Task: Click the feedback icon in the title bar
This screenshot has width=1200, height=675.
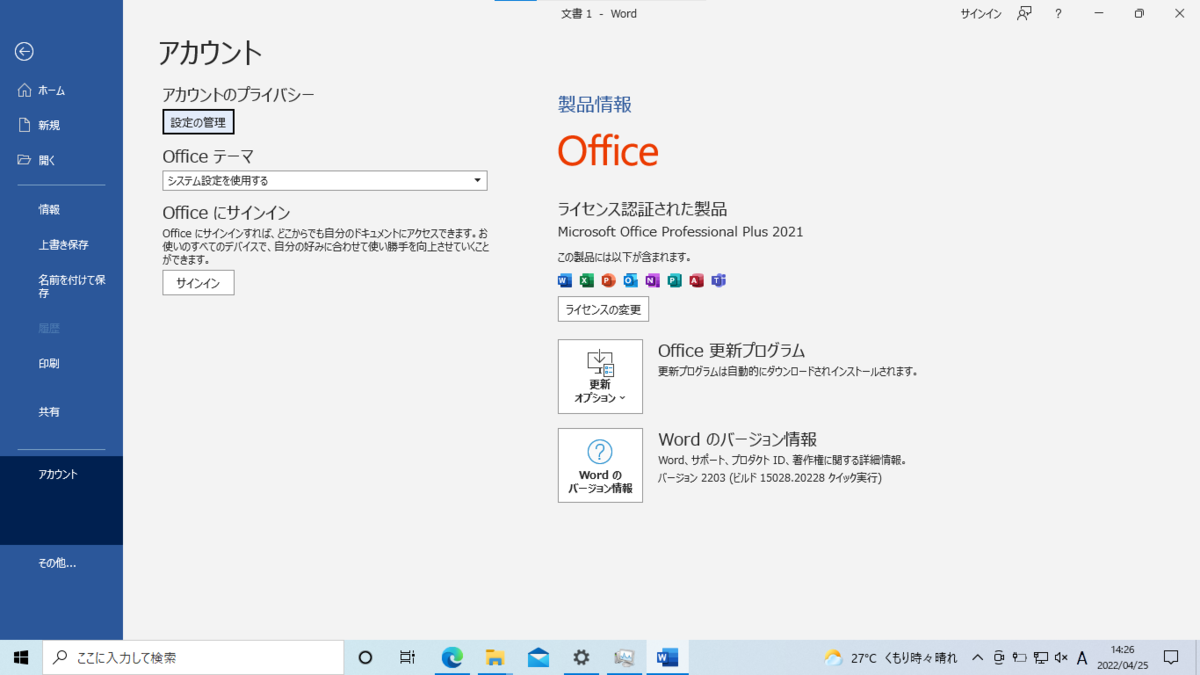Action: pyautogui.click(x=1024, y=14)
